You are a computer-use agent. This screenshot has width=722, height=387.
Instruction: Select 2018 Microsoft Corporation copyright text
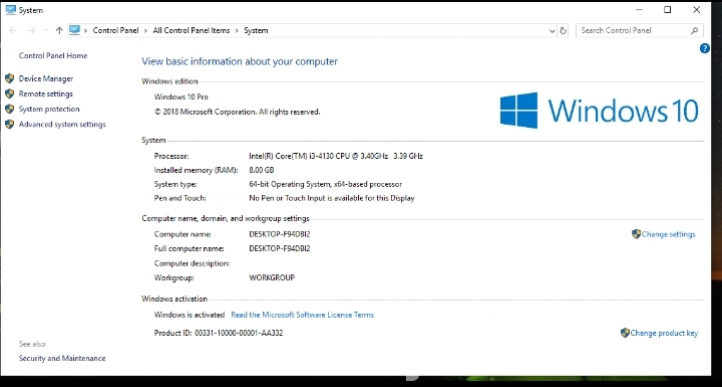coord(237,112)
